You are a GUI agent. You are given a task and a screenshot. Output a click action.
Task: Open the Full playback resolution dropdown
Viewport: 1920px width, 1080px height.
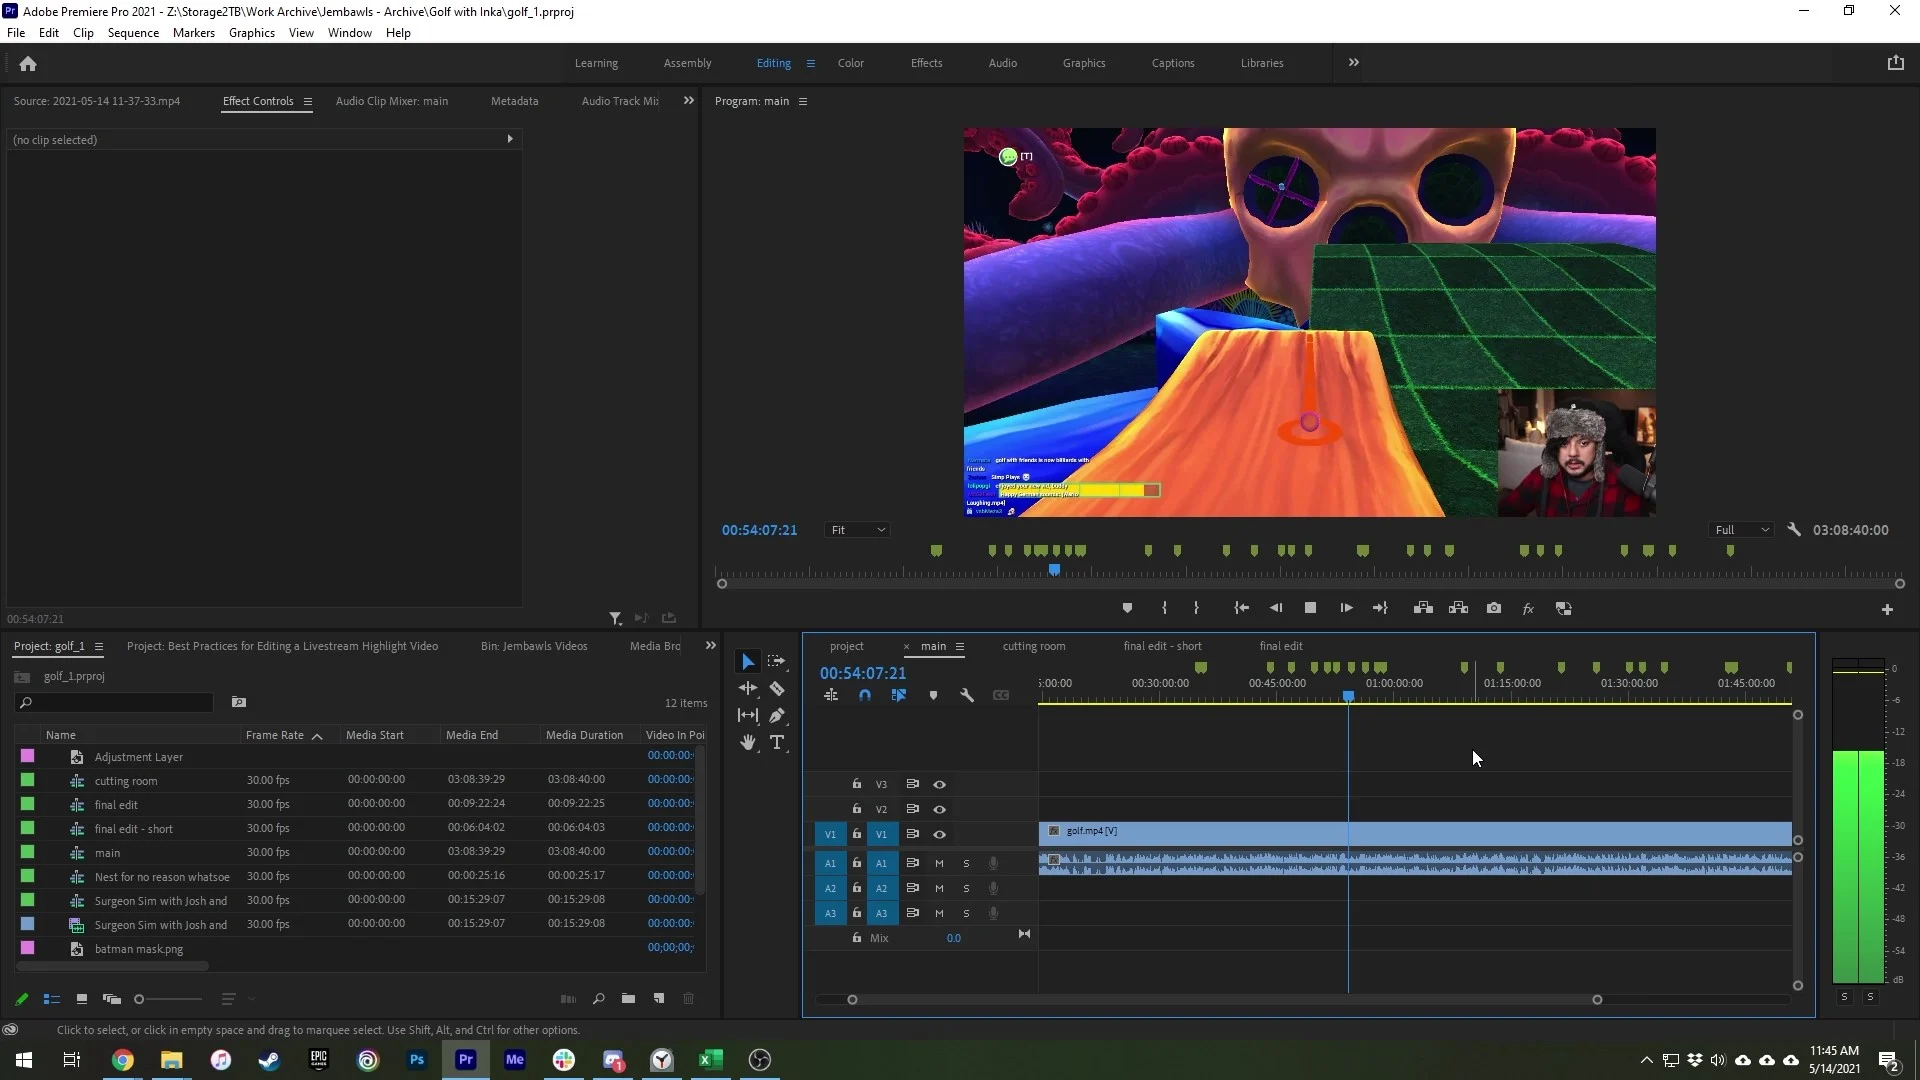click(1742, 530)
